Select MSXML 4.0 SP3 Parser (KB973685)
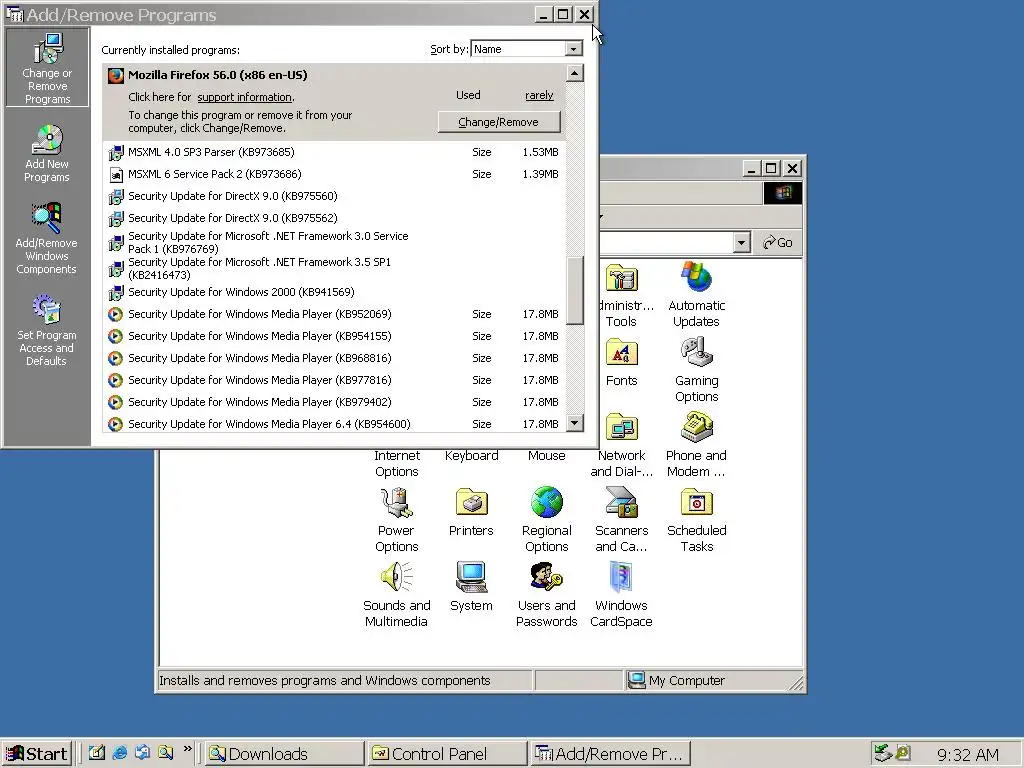This screenshot has width=1024, height=768. coord(334,152)
